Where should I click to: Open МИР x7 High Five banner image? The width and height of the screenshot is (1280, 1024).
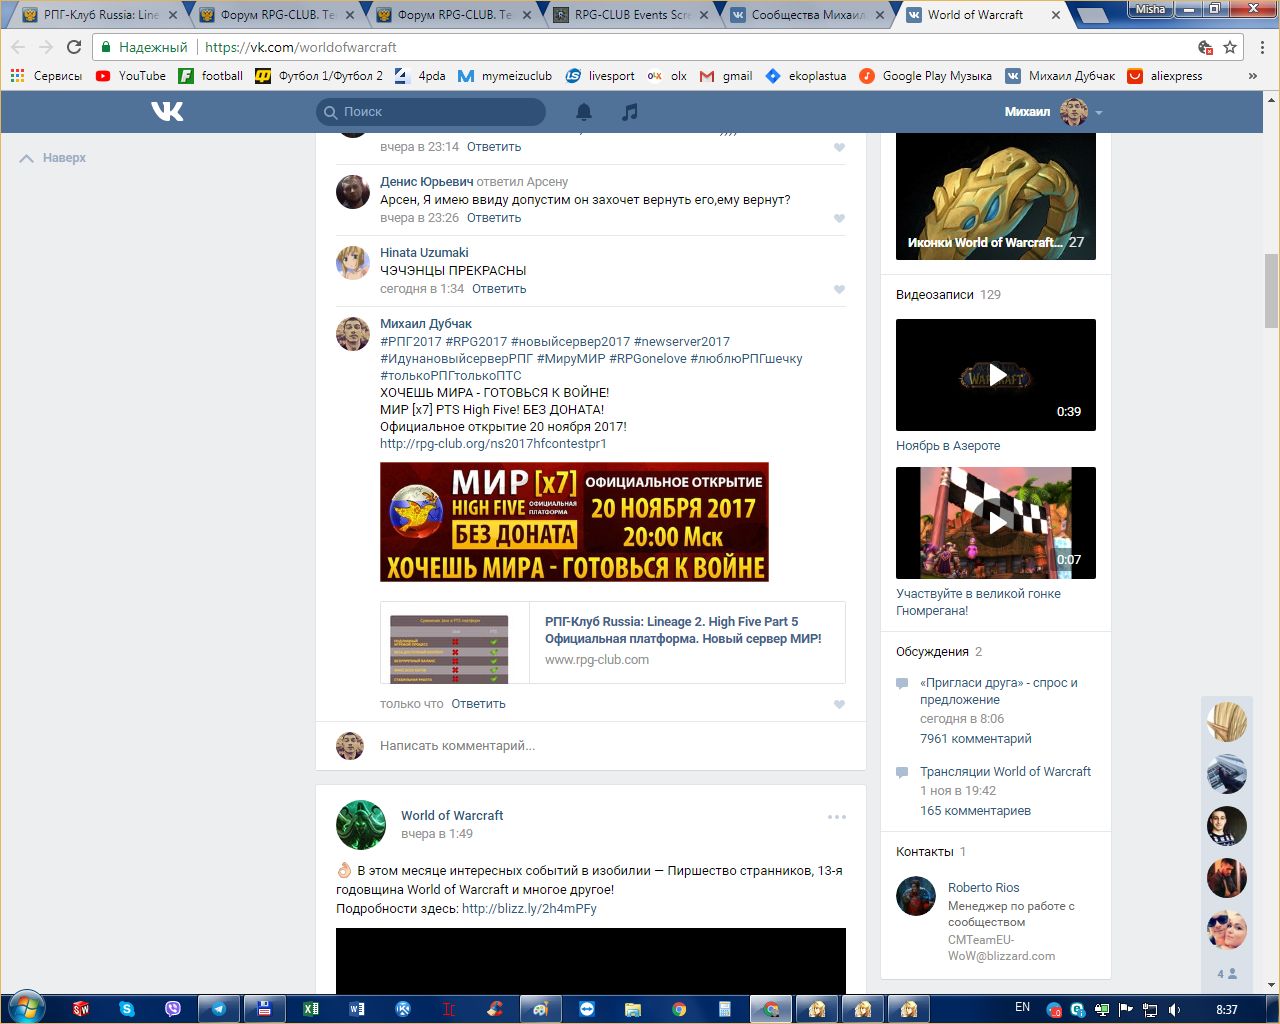point(574,522)
